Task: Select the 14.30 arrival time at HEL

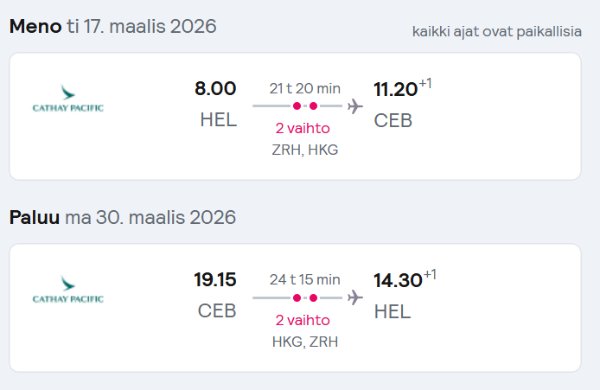Action: pos(398,280)
